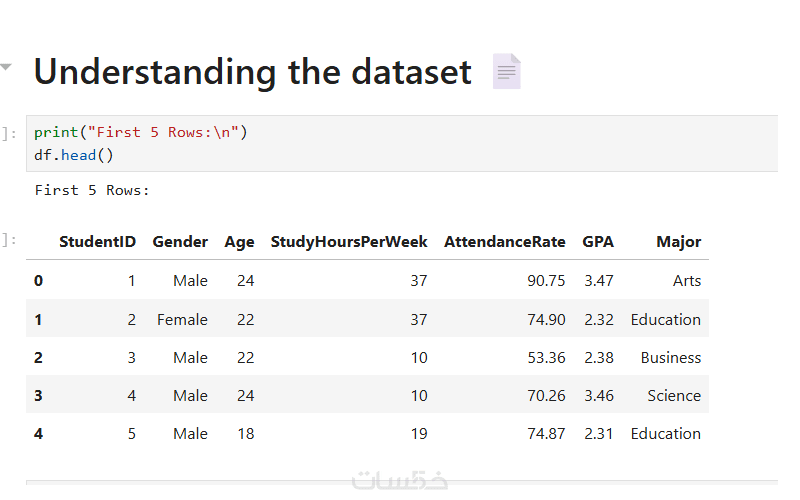Select the Gender column header
This screenshot has height=500, width=800.
click(x=180, y=241)
